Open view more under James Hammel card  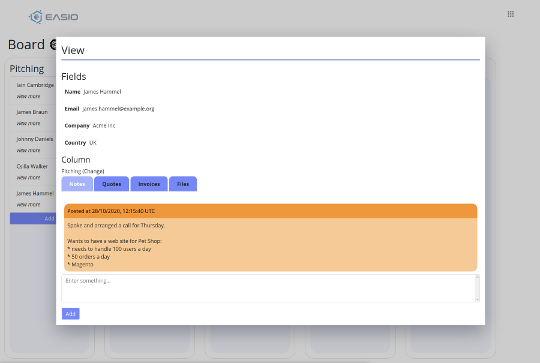click(x=28, y=205)
